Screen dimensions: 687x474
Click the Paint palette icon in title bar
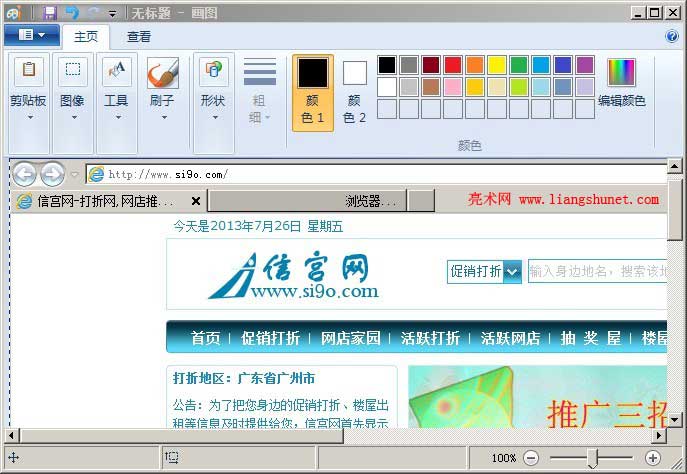(14, 13)
